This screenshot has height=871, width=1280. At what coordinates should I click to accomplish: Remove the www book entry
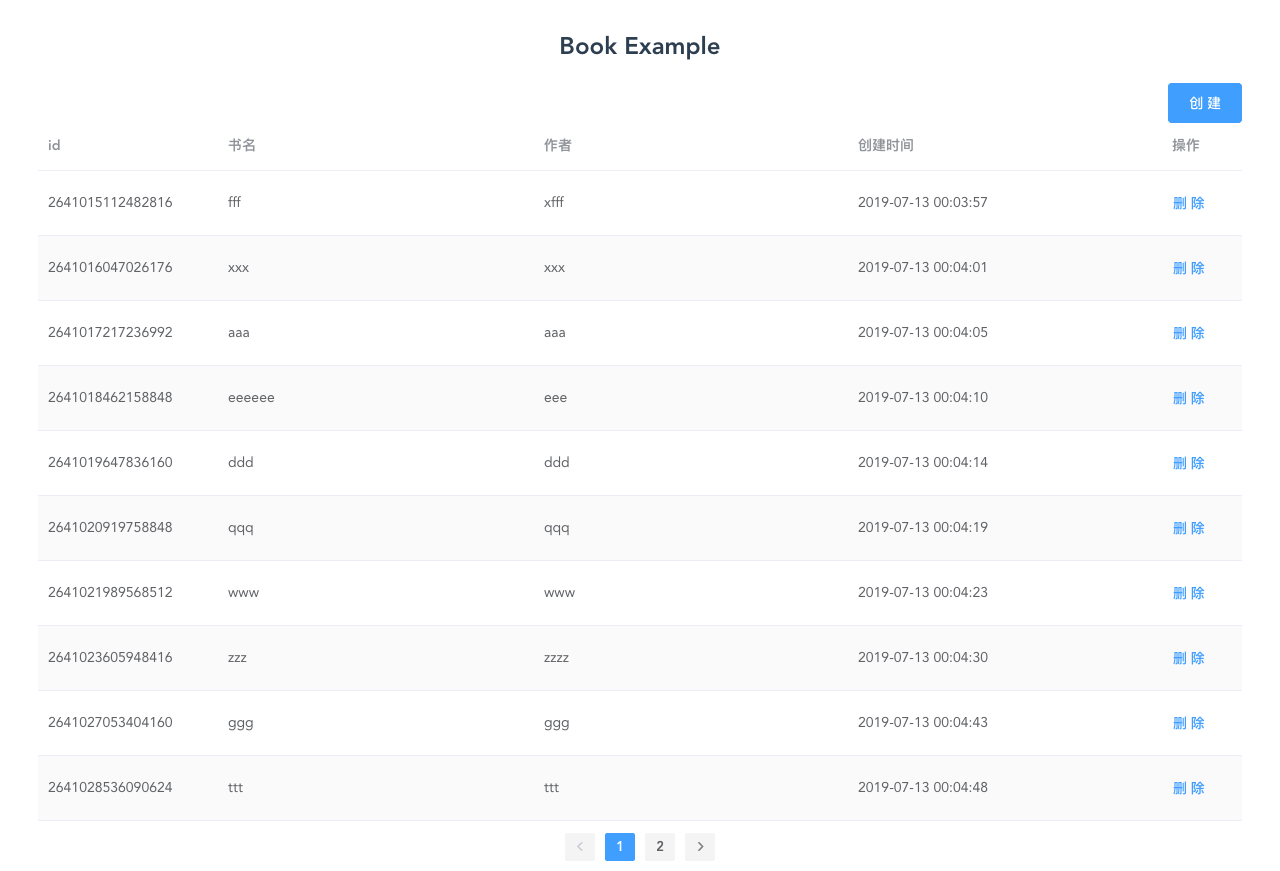(x=1188, y=592)
